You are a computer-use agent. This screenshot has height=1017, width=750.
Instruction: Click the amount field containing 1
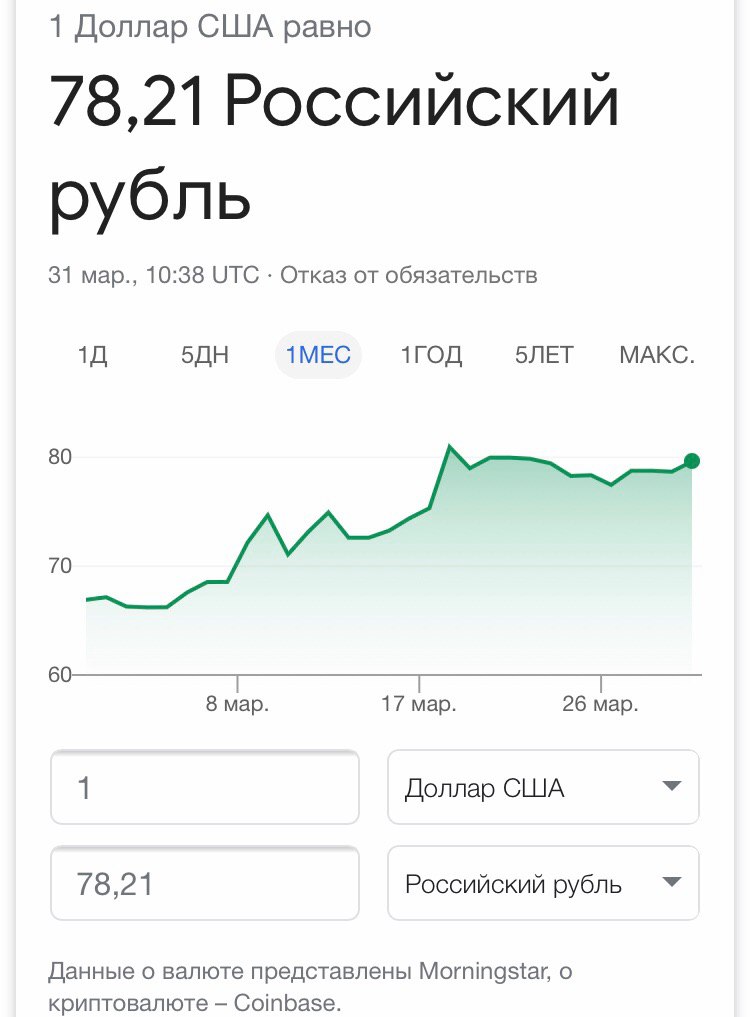(205, 788)
